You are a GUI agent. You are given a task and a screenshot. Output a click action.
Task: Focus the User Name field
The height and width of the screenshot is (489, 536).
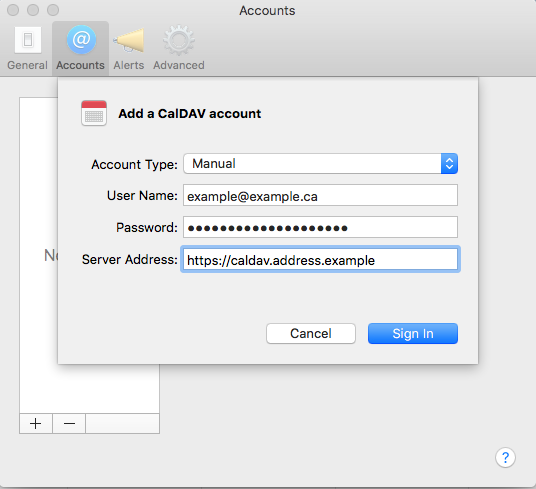pyautogui.click(x=320, y=195)
